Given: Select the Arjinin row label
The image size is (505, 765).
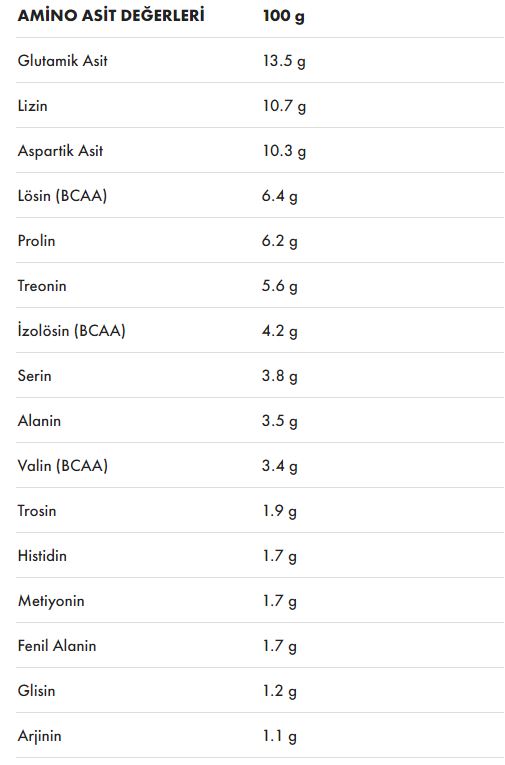Looking at the screenshot, I should click(40, 736).
